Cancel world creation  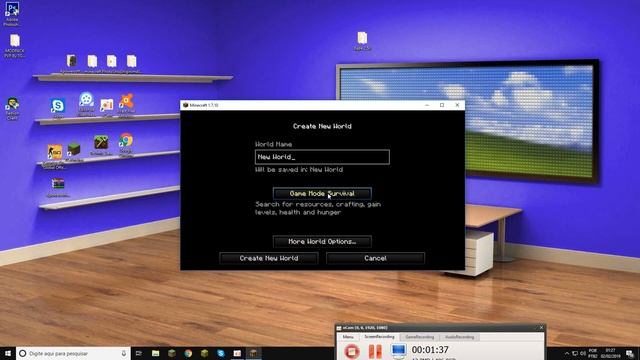pyautogui.click(x=376, y=258)
